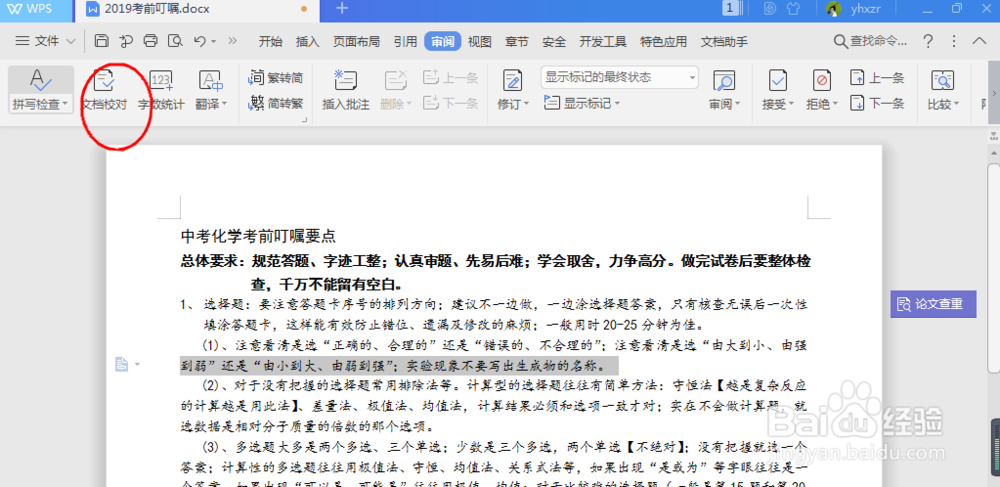Viewport: 1000px width, 487px height.
Task: Open the 文件 file menu
Action: pyautogui.click(x=45, y=41)
